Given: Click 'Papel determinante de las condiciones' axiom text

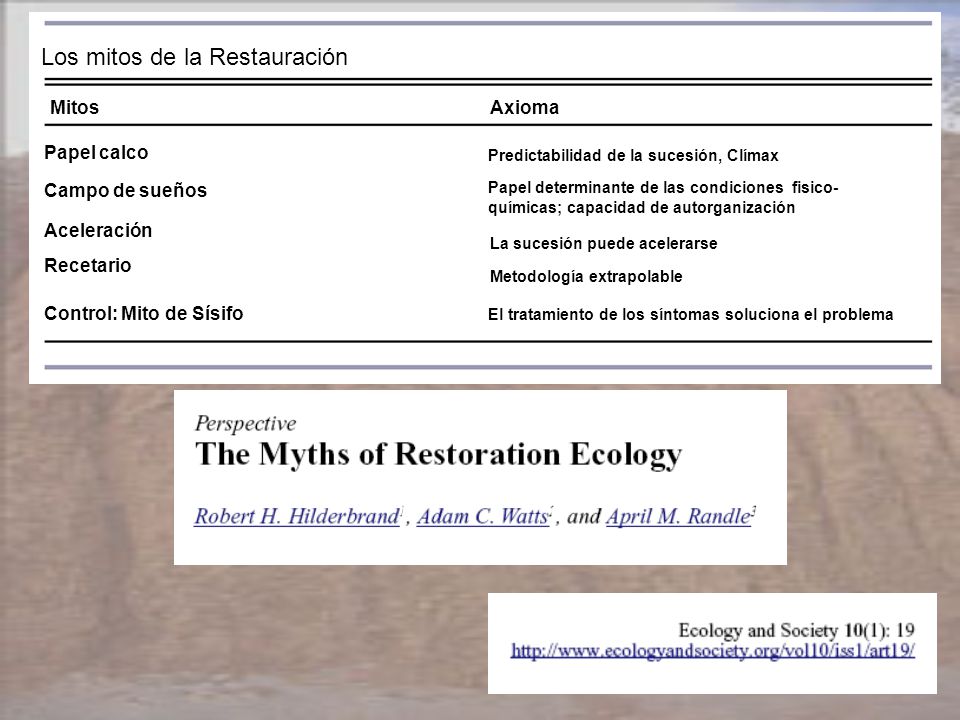Looking at the screenshot, I should 663,197.
